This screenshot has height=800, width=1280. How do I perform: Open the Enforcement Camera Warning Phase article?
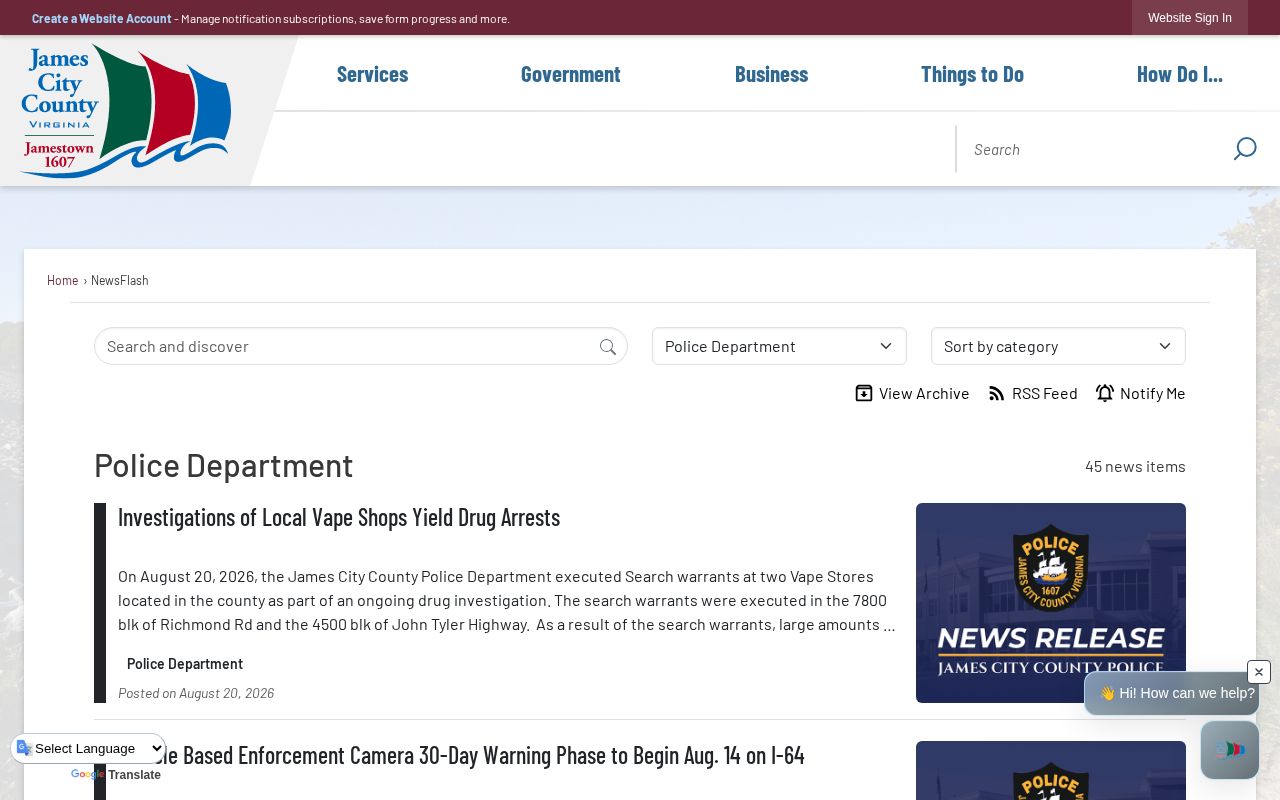[x=461, y=755]
